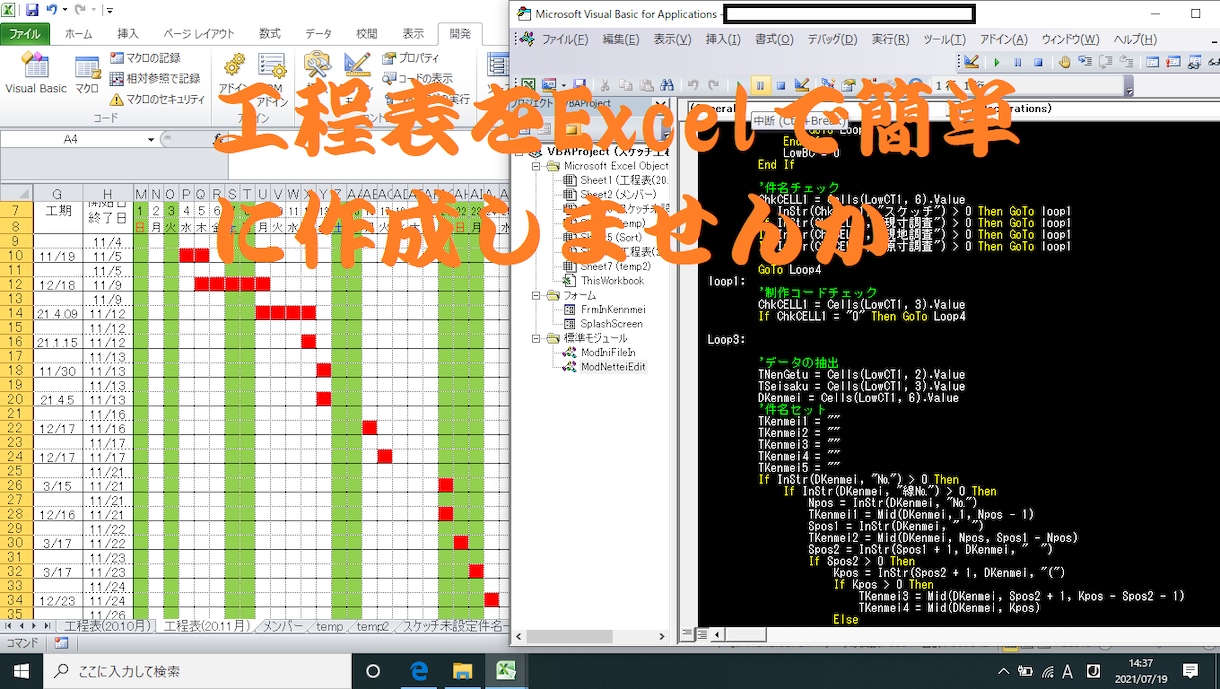This screenshot has width=1220, height=689.
Task: Open Immediate window icon on Debug toolbar
Action: [1173, 61]
